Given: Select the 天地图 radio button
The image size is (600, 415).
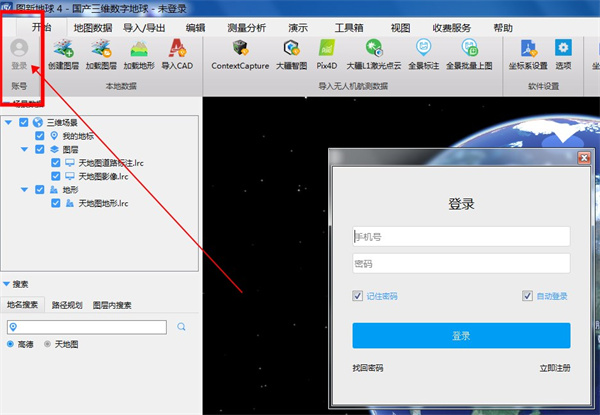Looking at the screenshot, I should (x=47, y=344).
